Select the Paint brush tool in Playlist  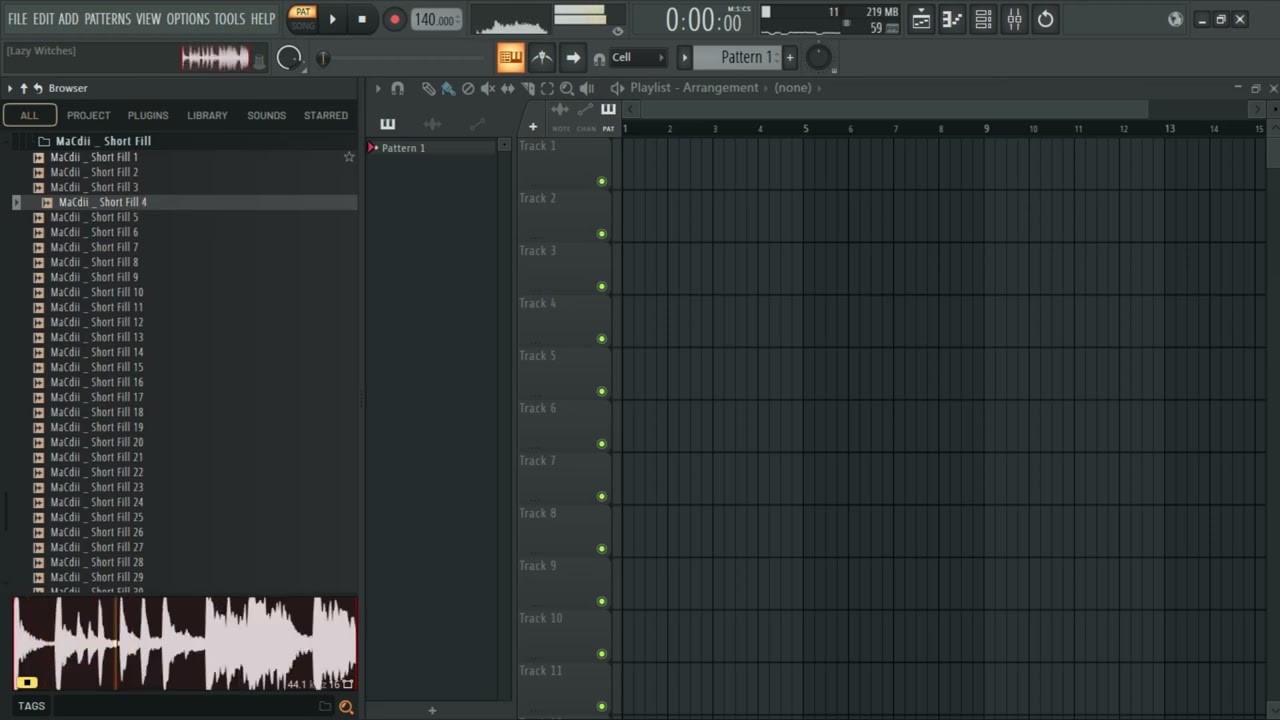448,88
